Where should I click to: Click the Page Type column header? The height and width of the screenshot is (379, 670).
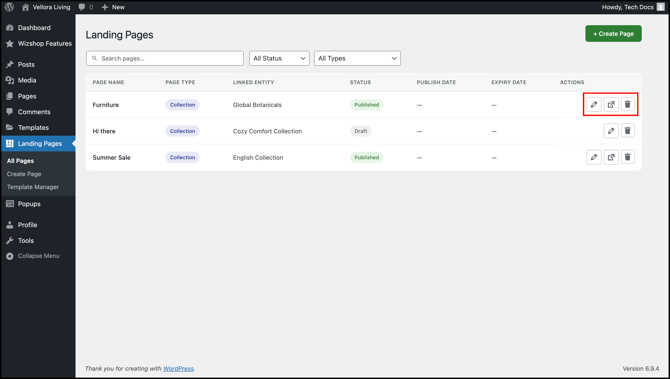click(x=180, y=82)
